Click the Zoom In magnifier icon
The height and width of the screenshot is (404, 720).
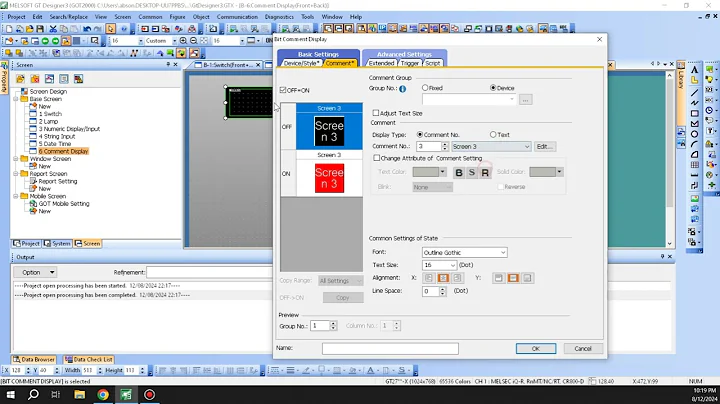click(183, 41)
